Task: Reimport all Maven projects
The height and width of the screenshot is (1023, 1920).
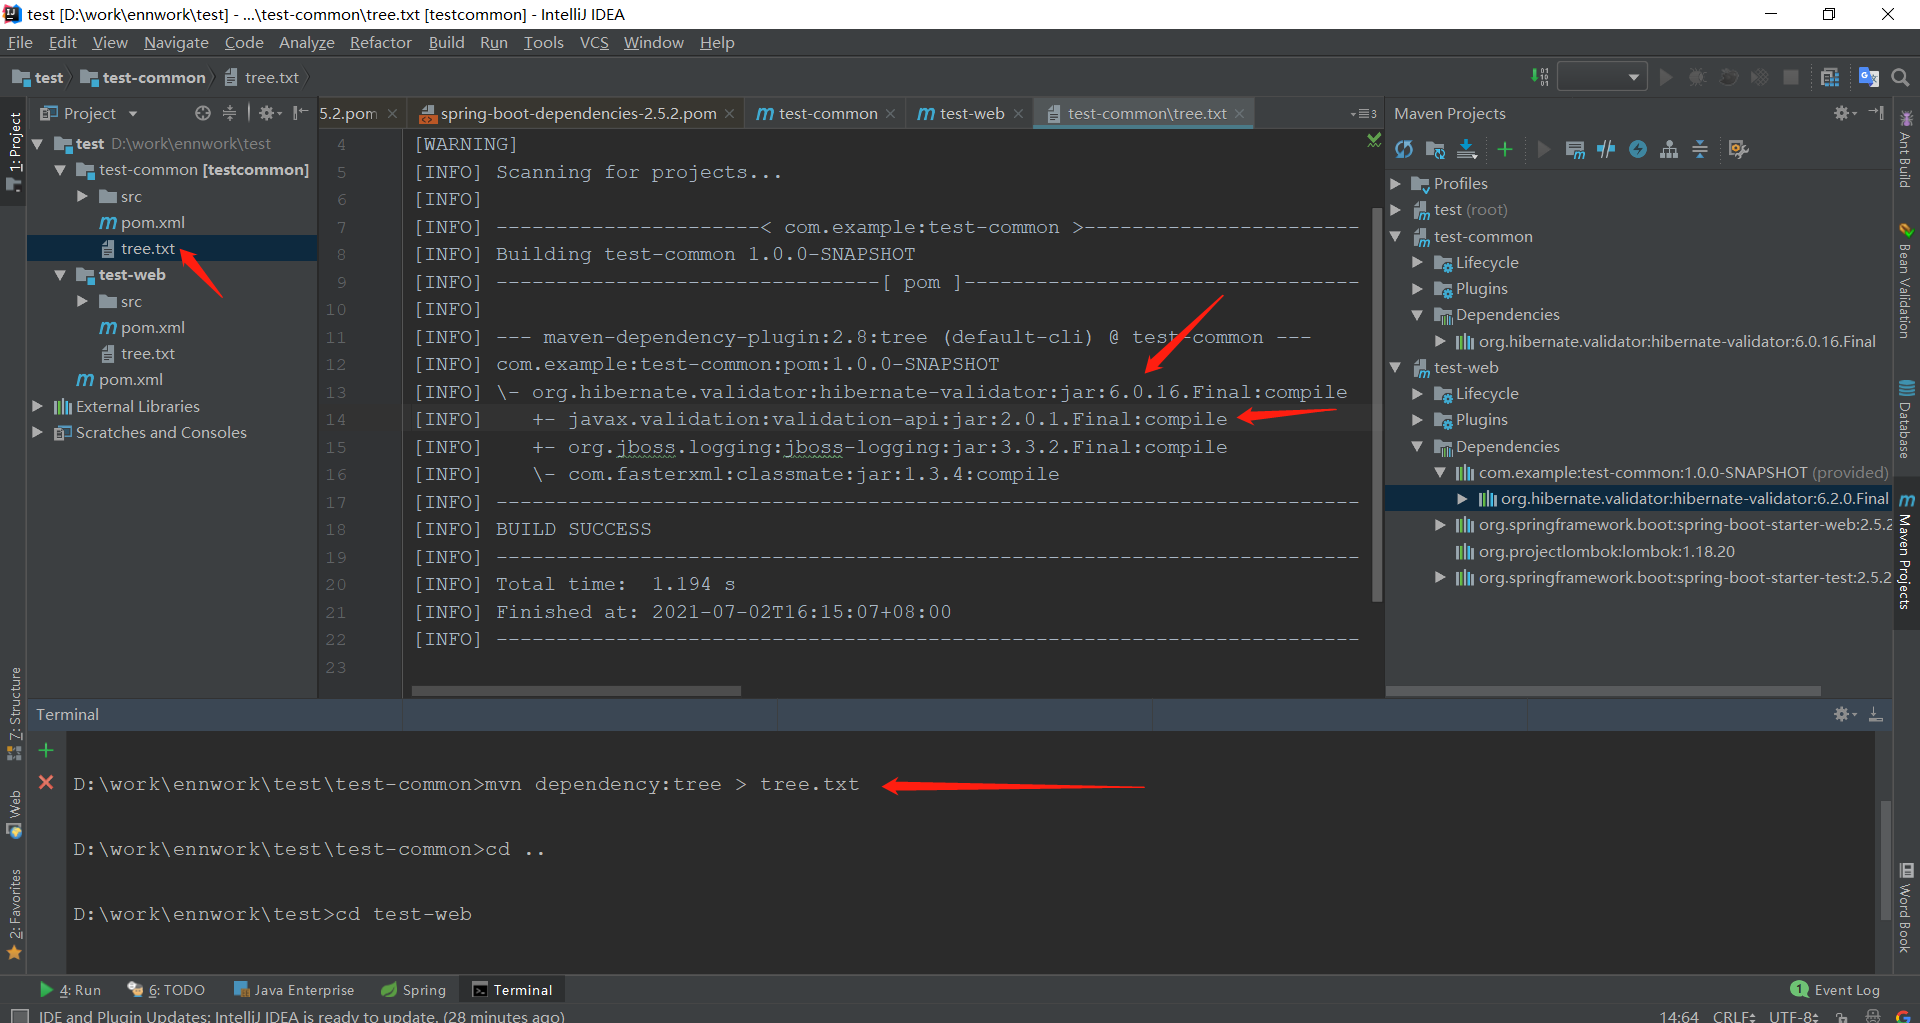Action: 1403,149
